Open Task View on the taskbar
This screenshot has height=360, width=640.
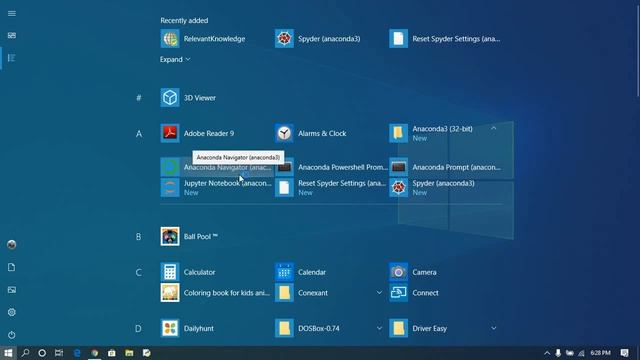[x=59, y=353]
